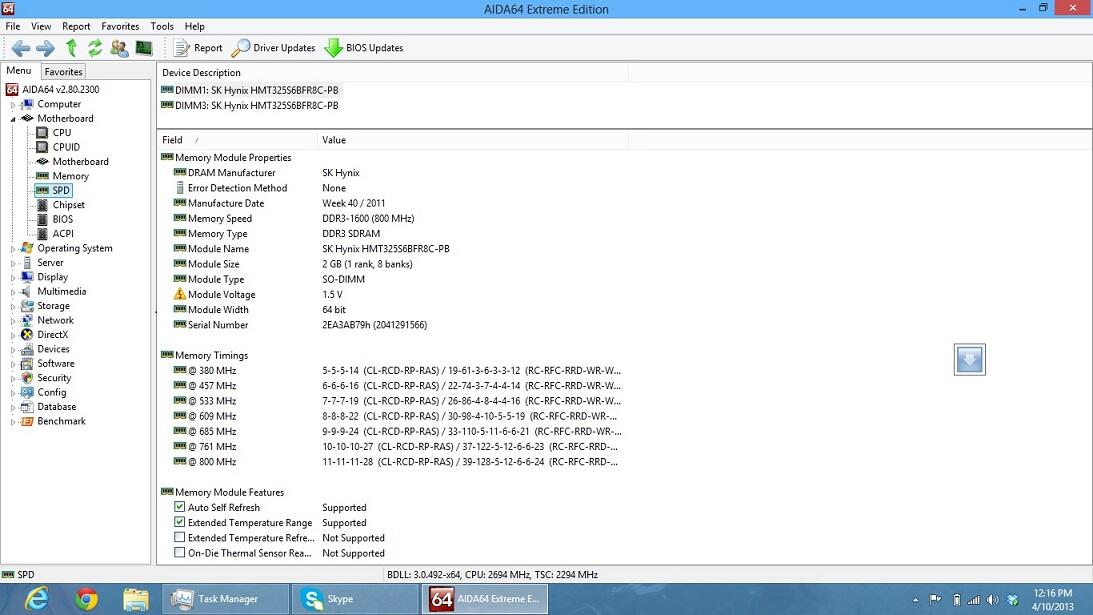
Task: Expand the Multimedia tree node
Action: click(x=13, y=292)
